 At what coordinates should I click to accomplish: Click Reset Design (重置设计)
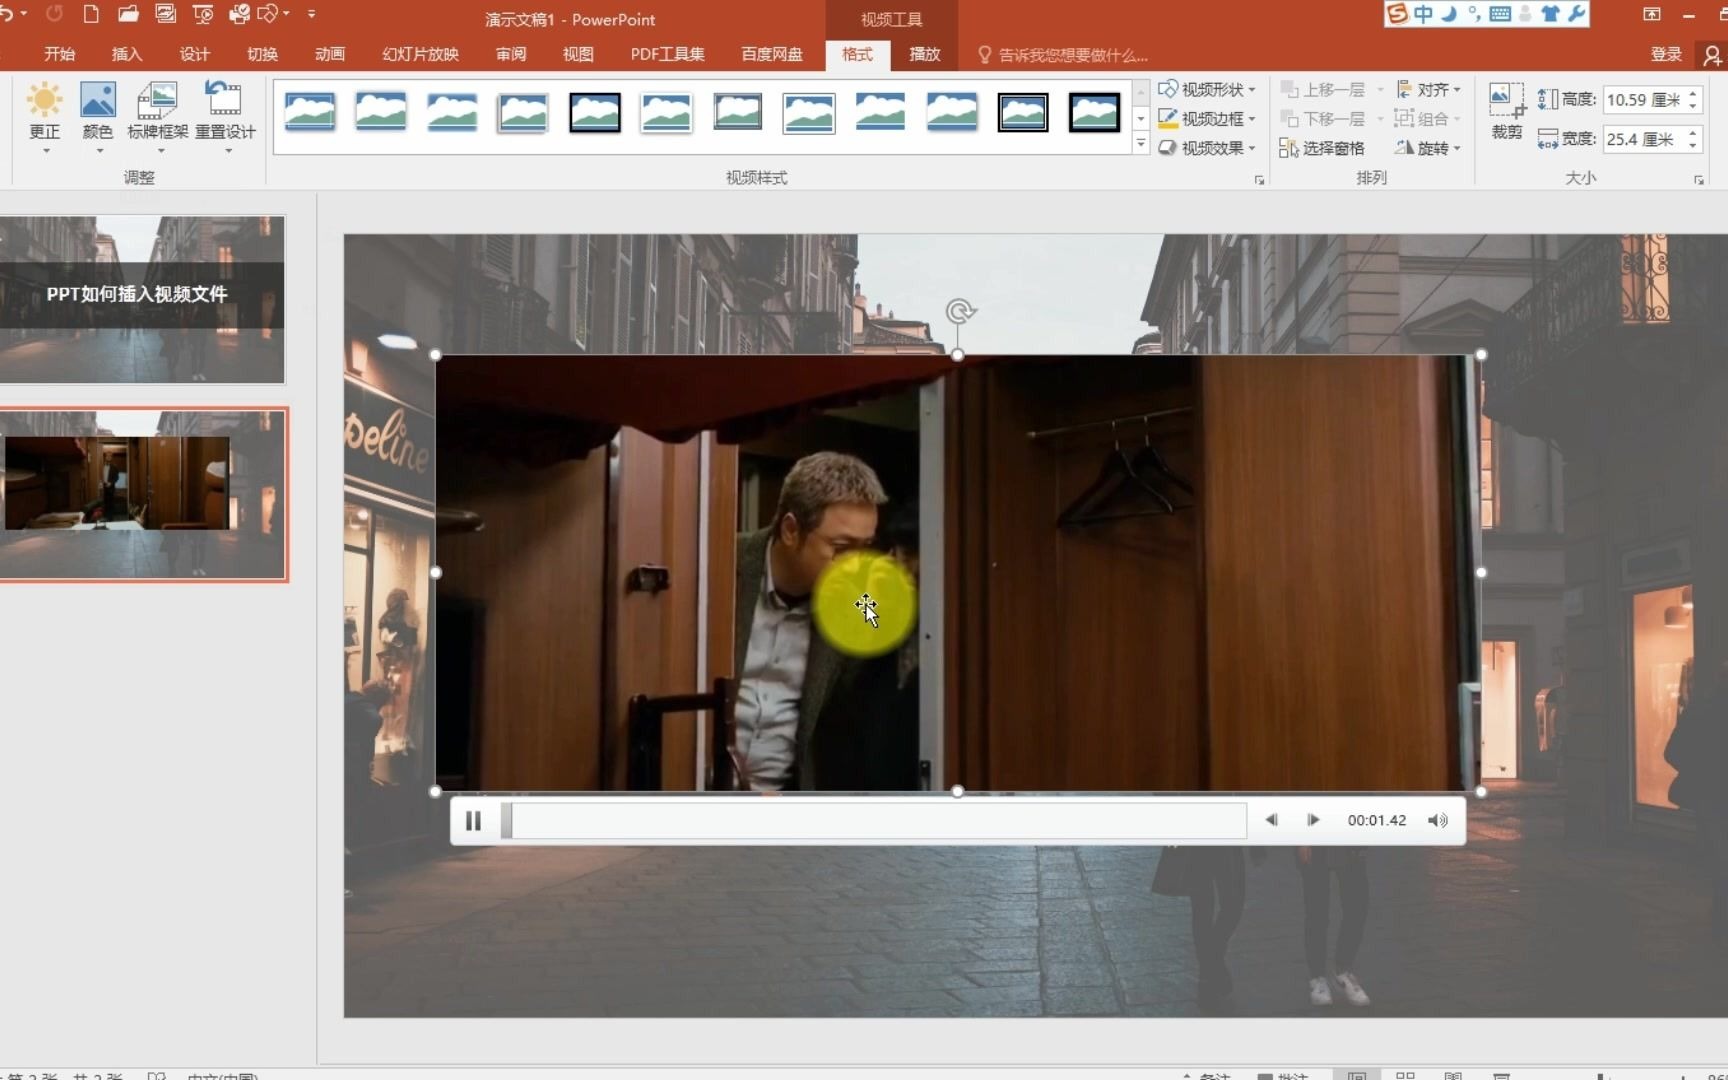tap(225, 117)
